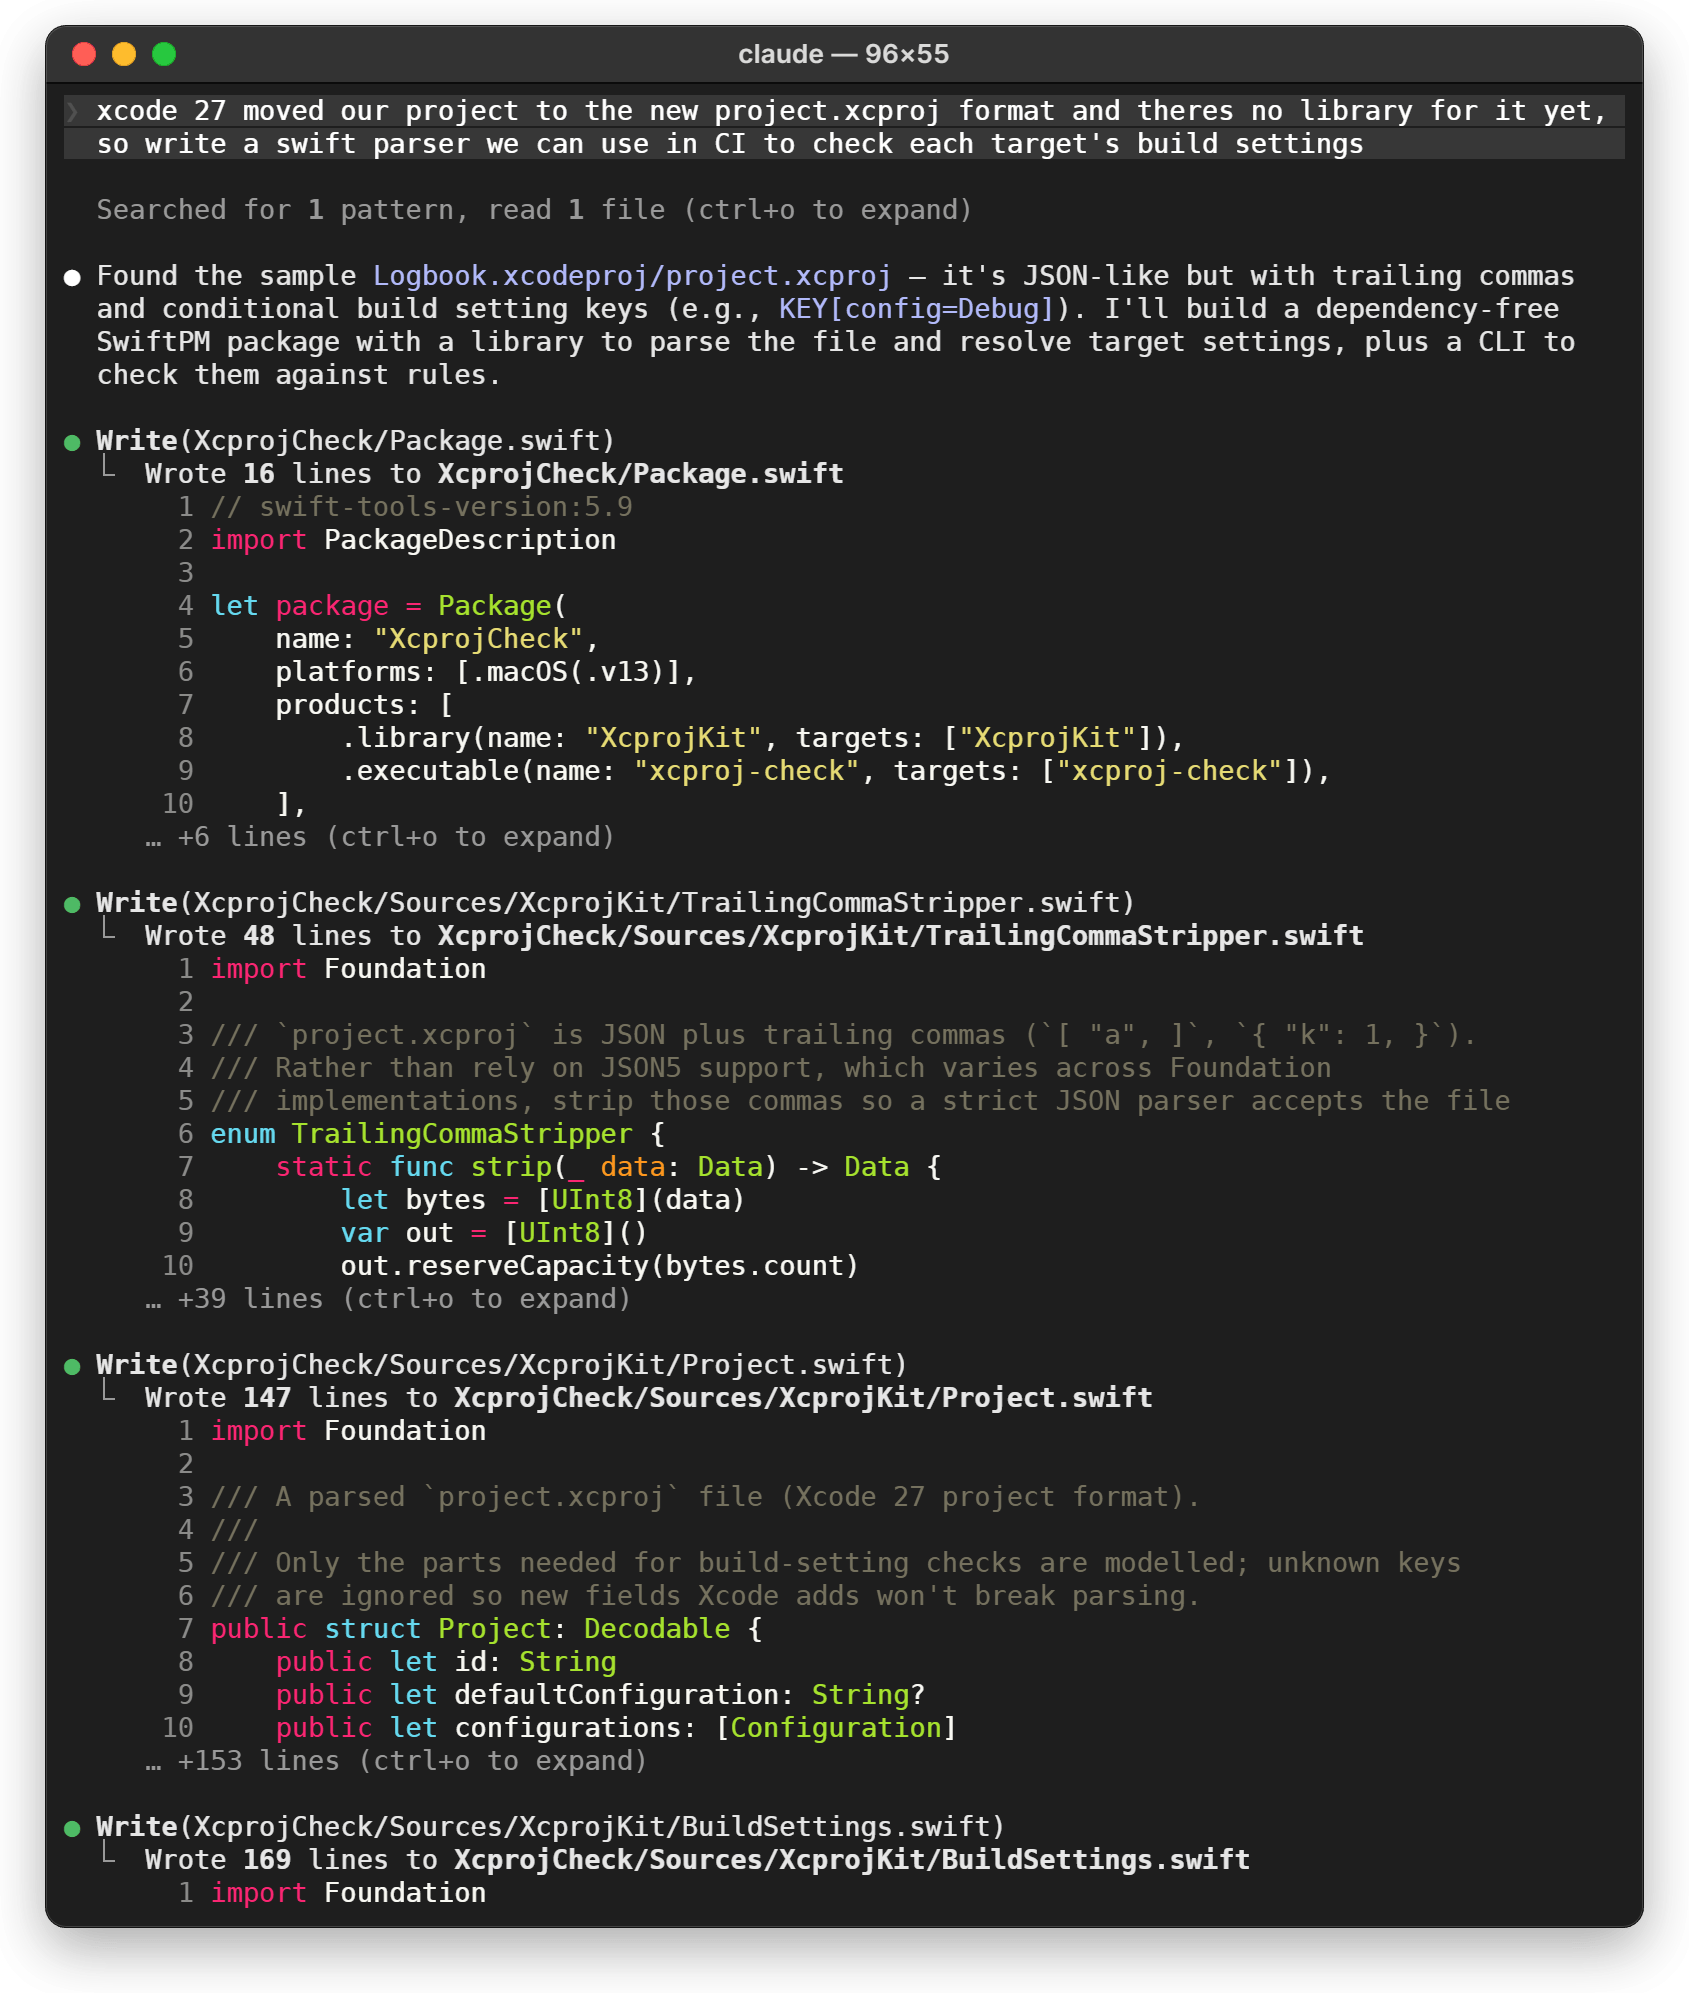Click the Write(XcprojCheck/Package.swift) header
The height and width of the screenshot is (1993, 1689).
[x=355, y=441]
